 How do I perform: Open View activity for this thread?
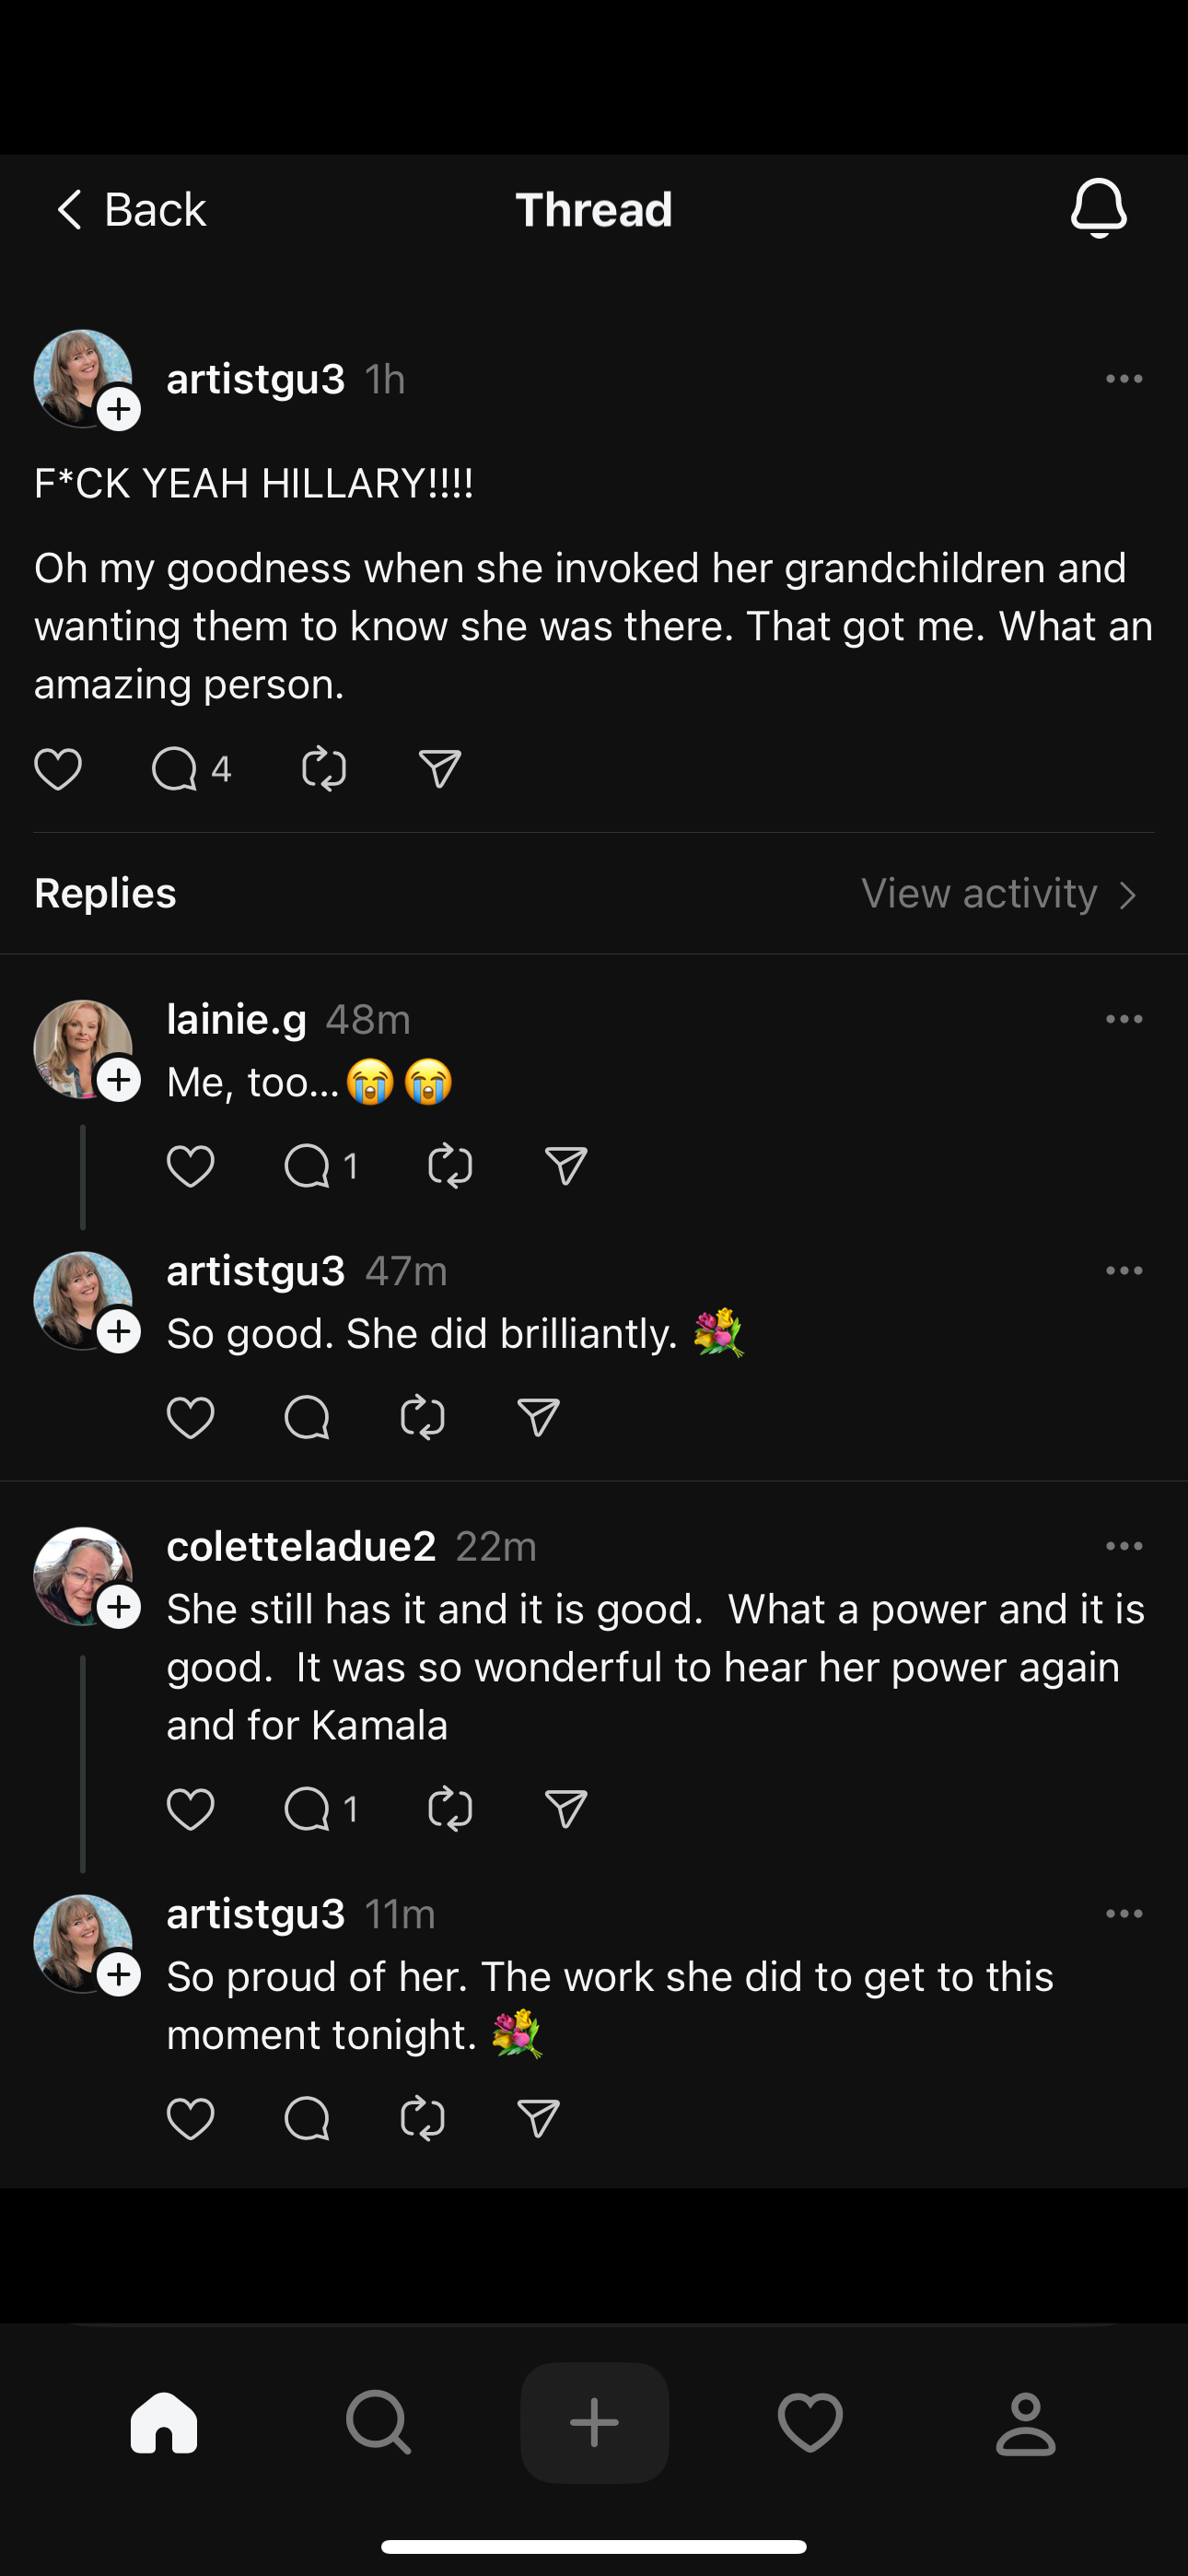point(999,894)
